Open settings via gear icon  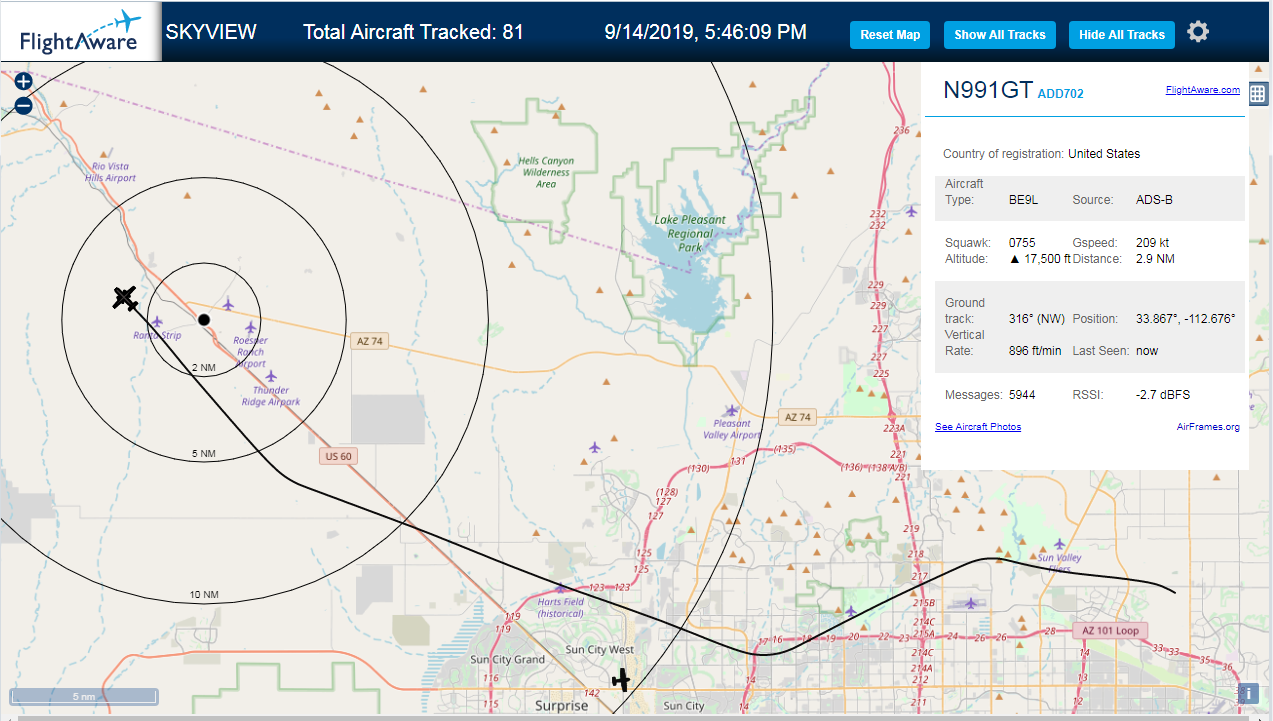tap(1198, 32)
